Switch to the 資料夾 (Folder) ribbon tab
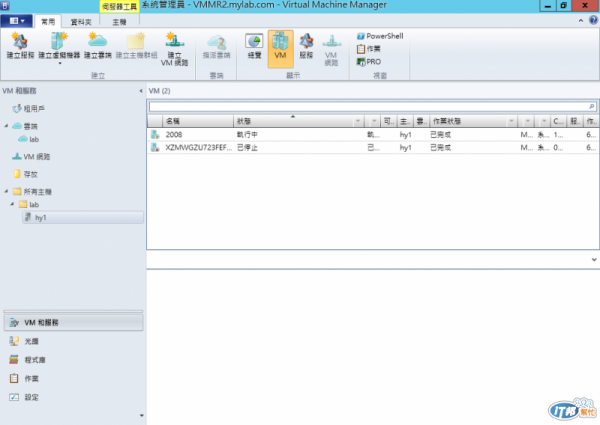 click(81, 22)
